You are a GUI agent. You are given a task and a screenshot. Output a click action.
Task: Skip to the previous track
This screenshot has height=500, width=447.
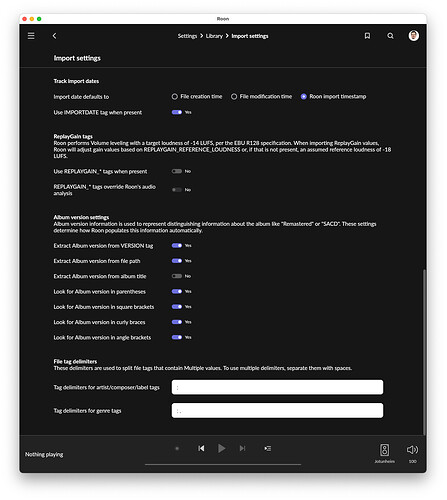click(201, 448)
